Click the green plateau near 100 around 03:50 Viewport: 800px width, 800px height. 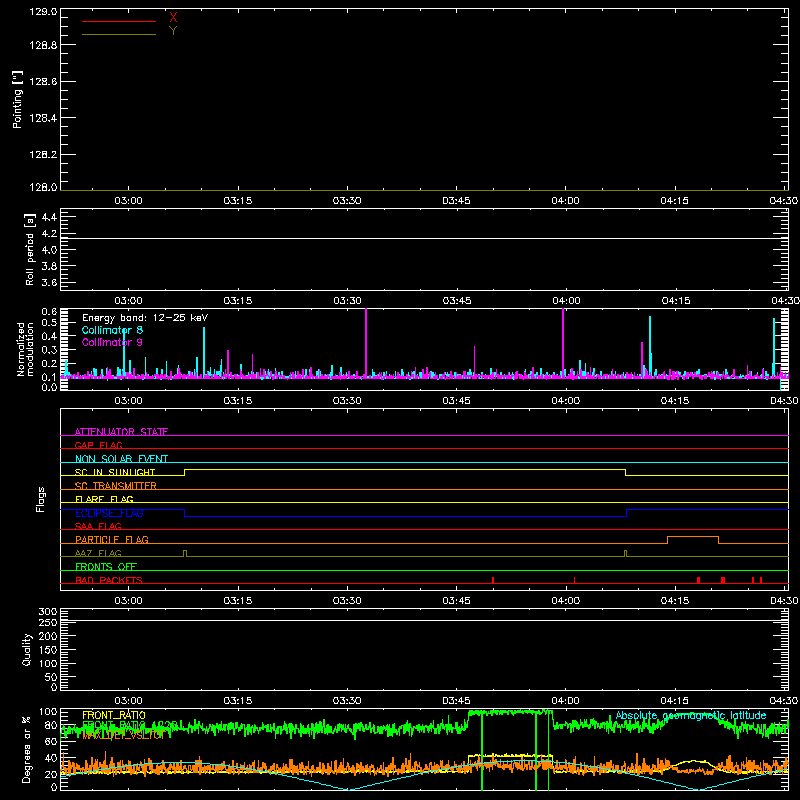click(510, 712)
